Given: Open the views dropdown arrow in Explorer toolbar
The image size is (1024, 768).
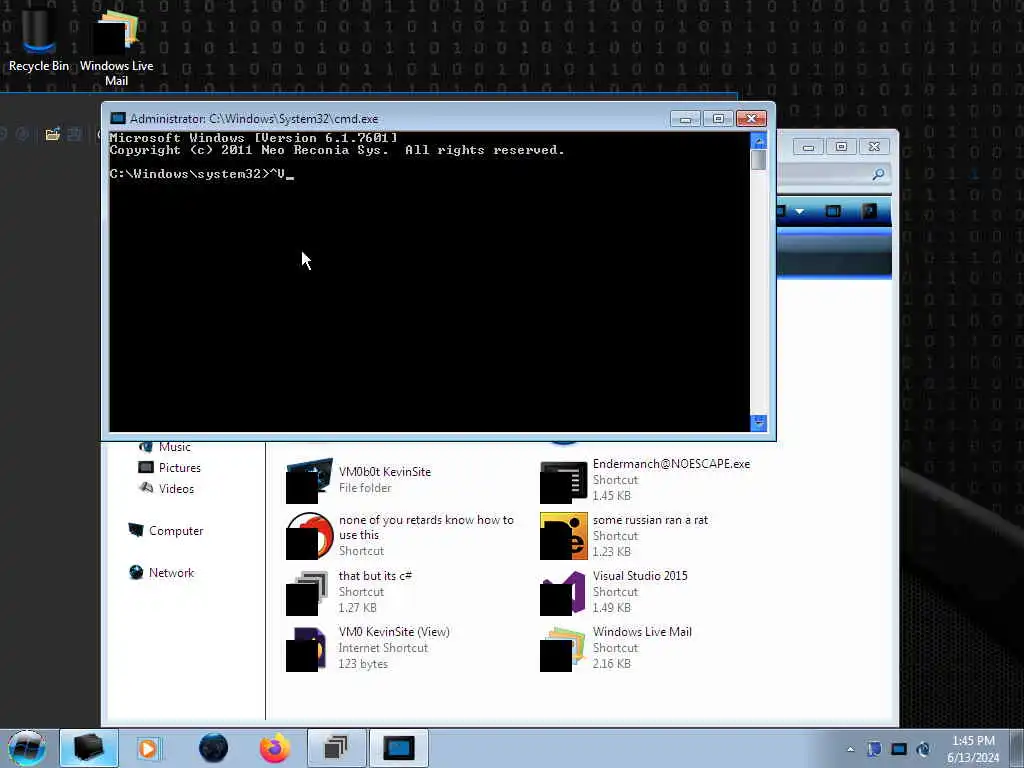Looking at the screenshot, I should 799,212.
